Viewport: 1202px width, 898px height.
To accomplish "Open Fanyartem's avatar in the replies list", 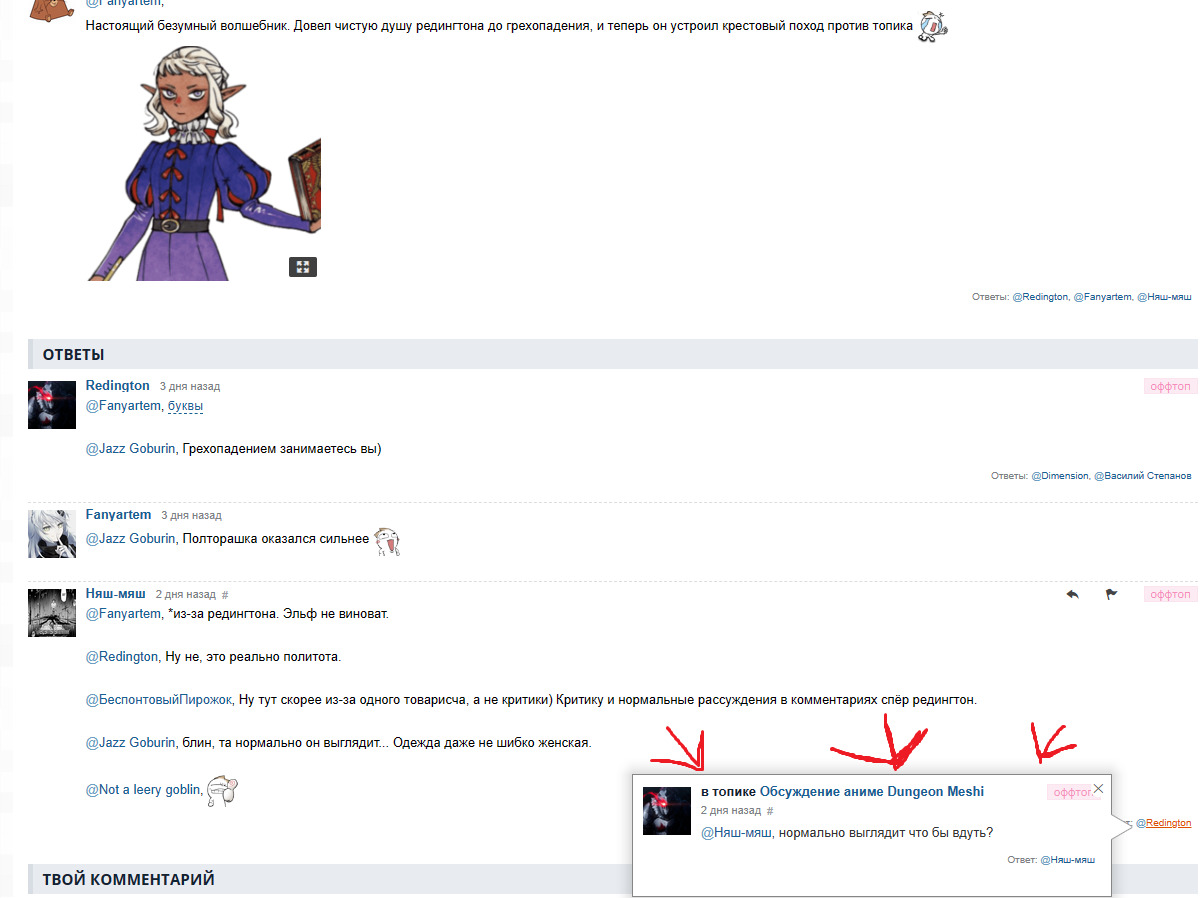I will (x=52, y=534).
